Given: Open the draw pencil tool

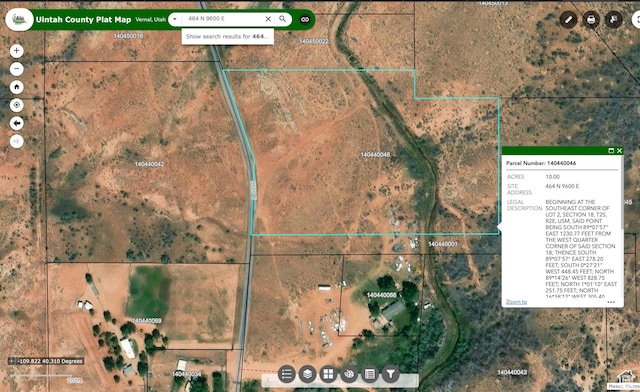Looking at the screenshot, I should (568, 19).
